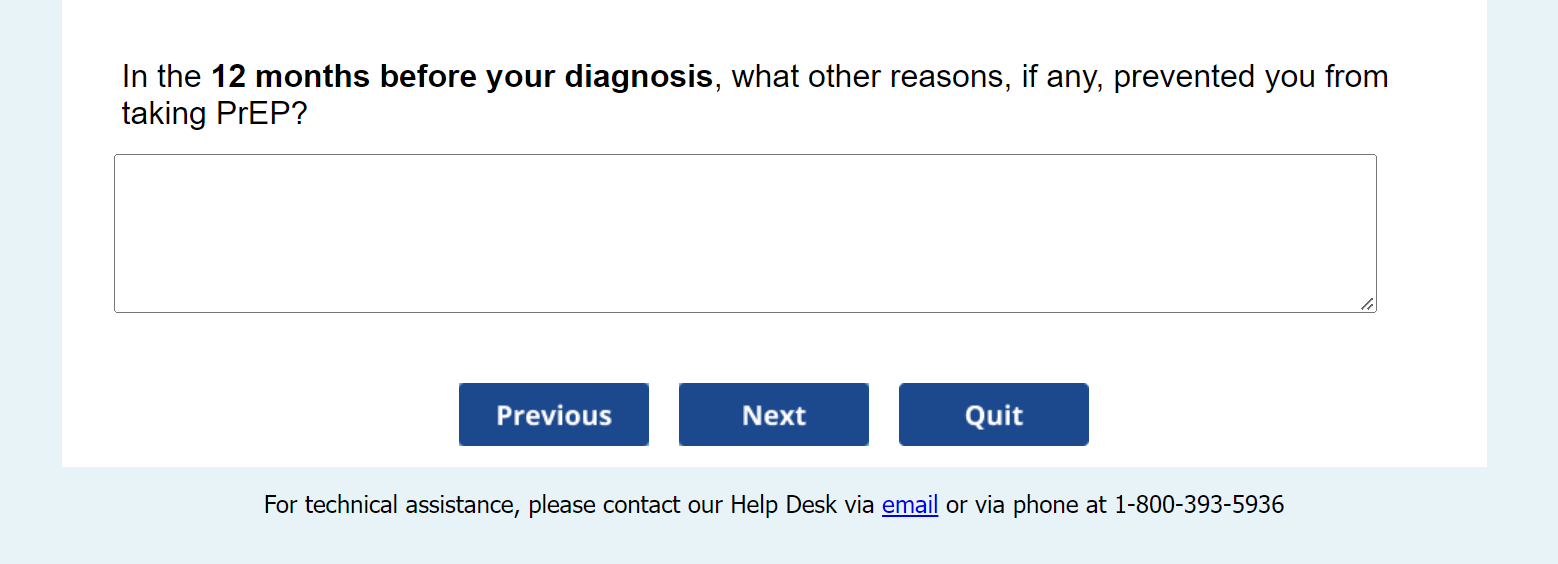Click the light blue margin left of the form
Image resolution: width=1558 pixels, height=564 pixels.
click(x=30, y=250)
